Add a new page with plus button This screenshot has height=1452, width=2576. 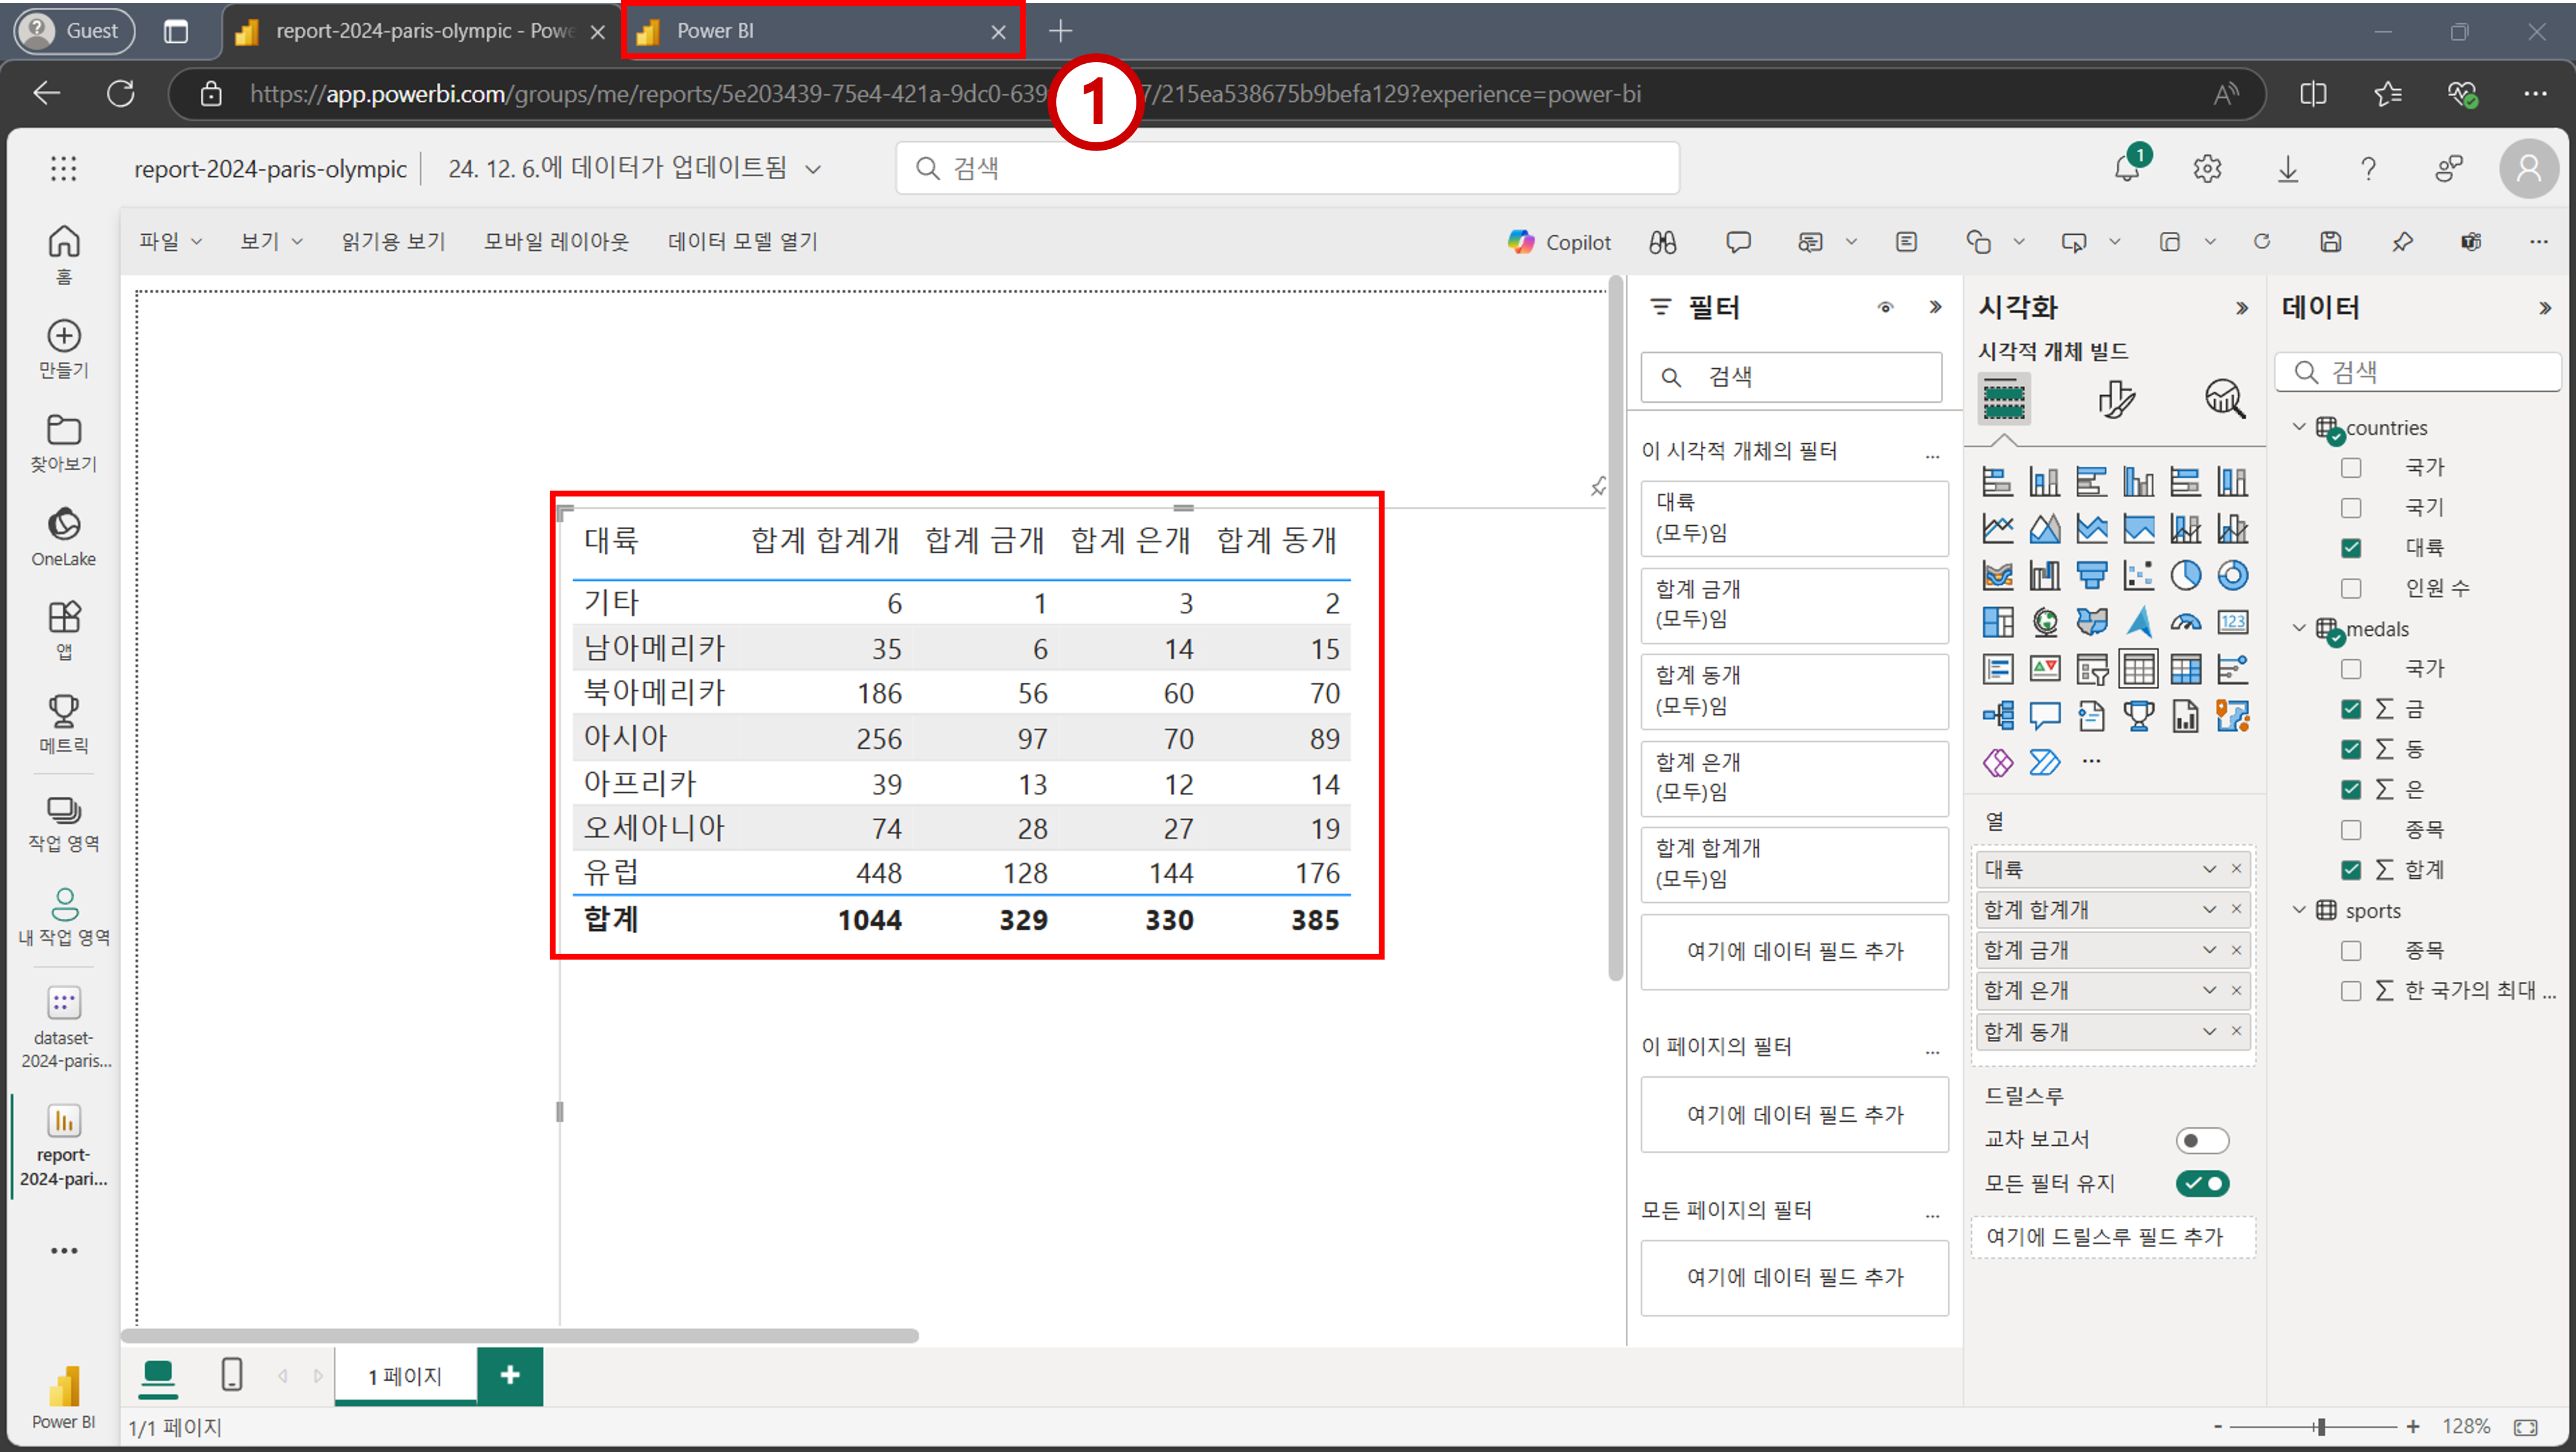point(509,1376)
